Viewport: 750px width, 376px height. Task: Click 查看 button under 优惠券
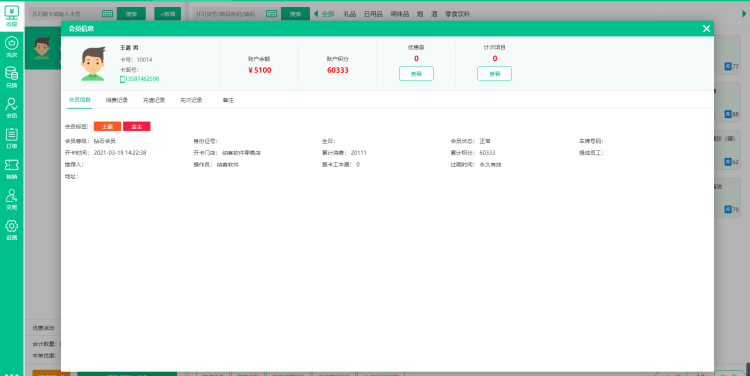416,74
